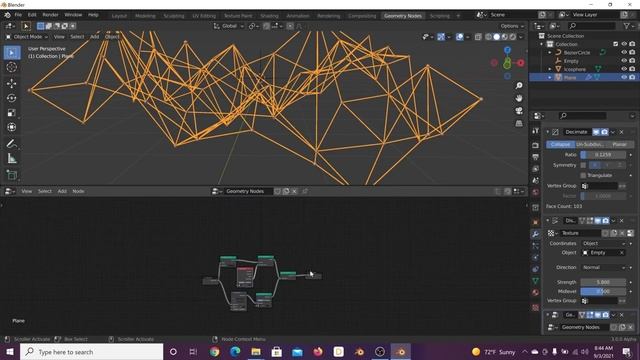Screen dimensions: 640x360
Task: Adjust the Decimate Ratio slider
Action: (x=603, y=155)
